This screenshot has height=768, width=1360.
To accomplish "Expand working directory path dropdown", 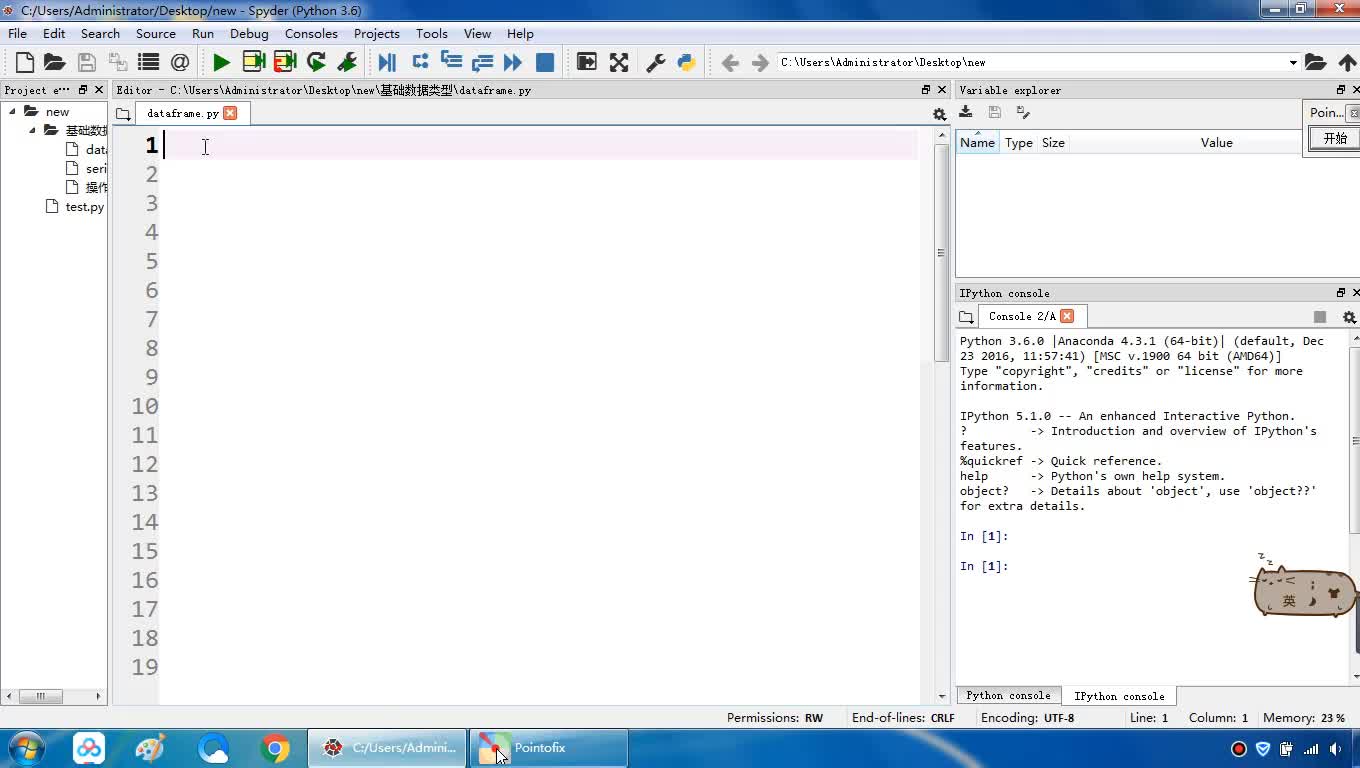I will pos(1292,62).
